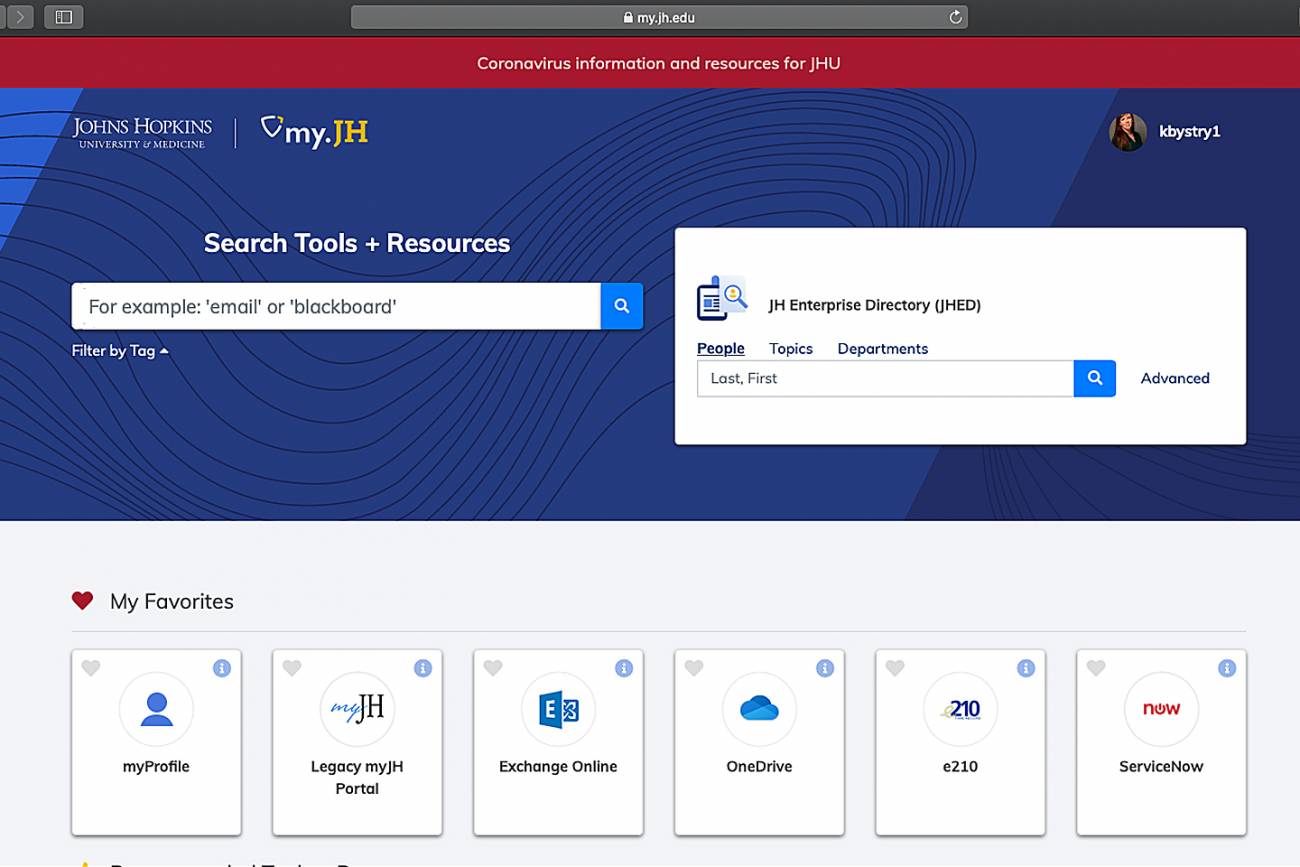Open the myProfile app icon
Viewport: 1300px width, 867px height.
(156, 709)
